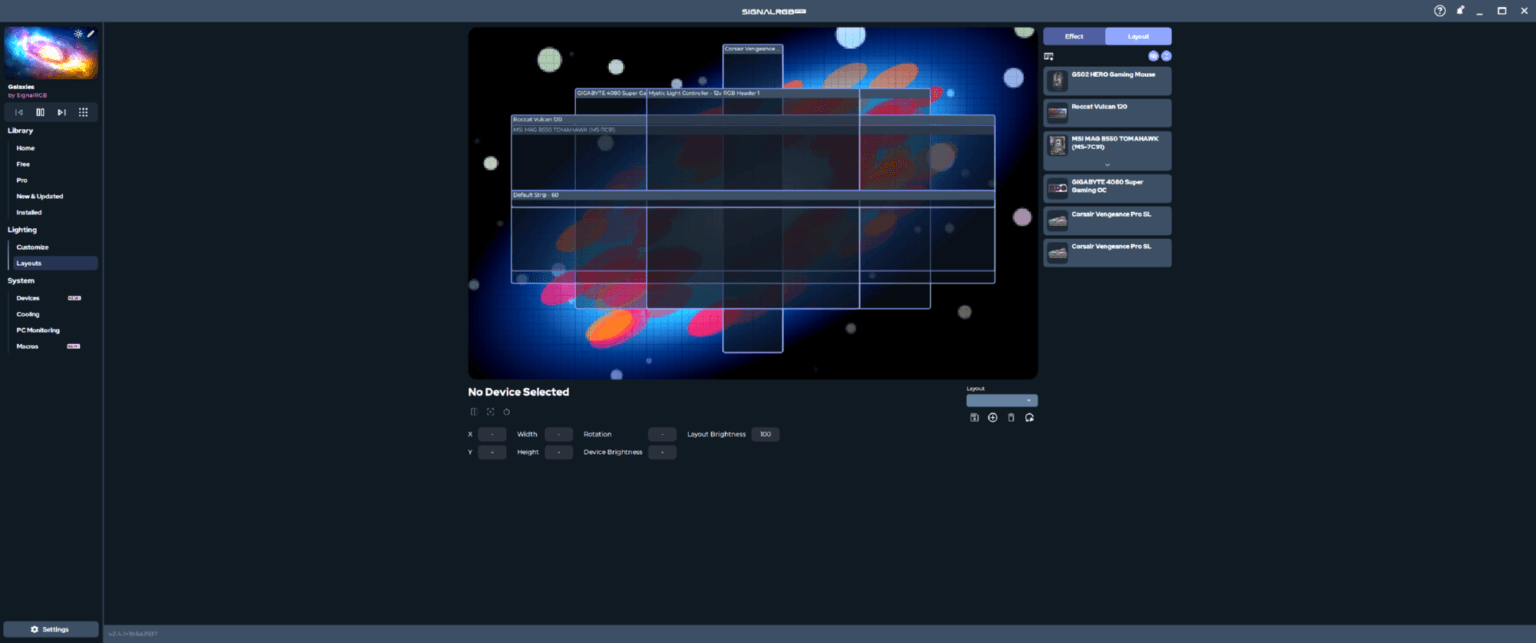The width and height of the screenshot is (1536, 643).
Task: Show New & Updated effects
Action: point(40,196)
